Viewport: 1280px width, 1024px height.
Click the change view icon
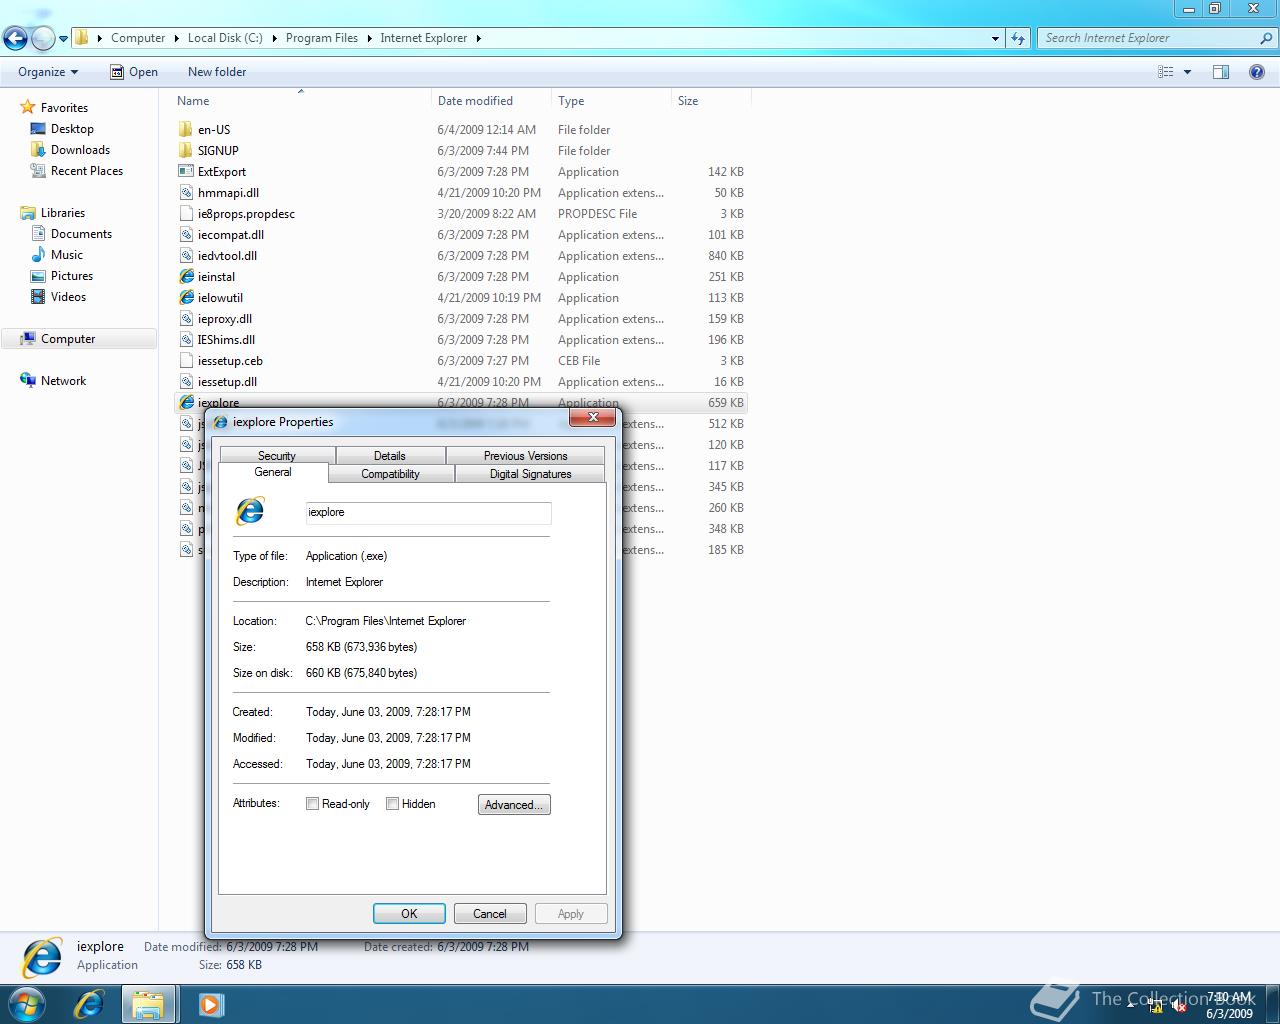1165,72
